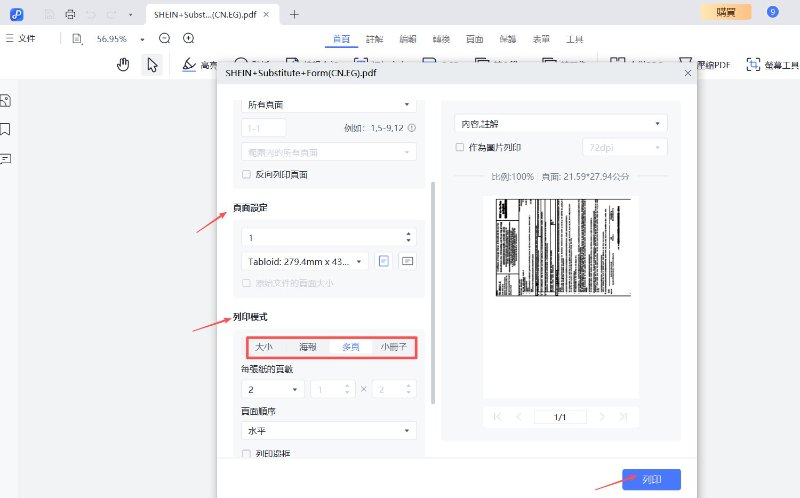Toggle the 作為圖片列印 checkbox
The height and width of the screenshot is (498, 800).
[460, 147]
